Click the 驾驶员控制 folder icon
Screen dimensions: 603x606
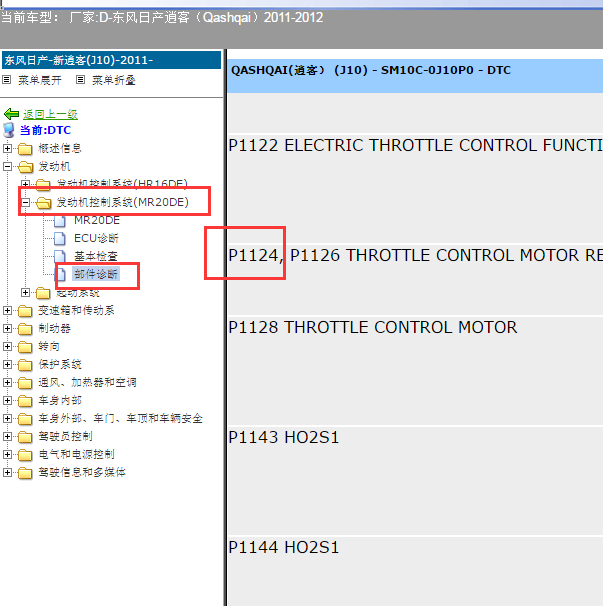25,437
